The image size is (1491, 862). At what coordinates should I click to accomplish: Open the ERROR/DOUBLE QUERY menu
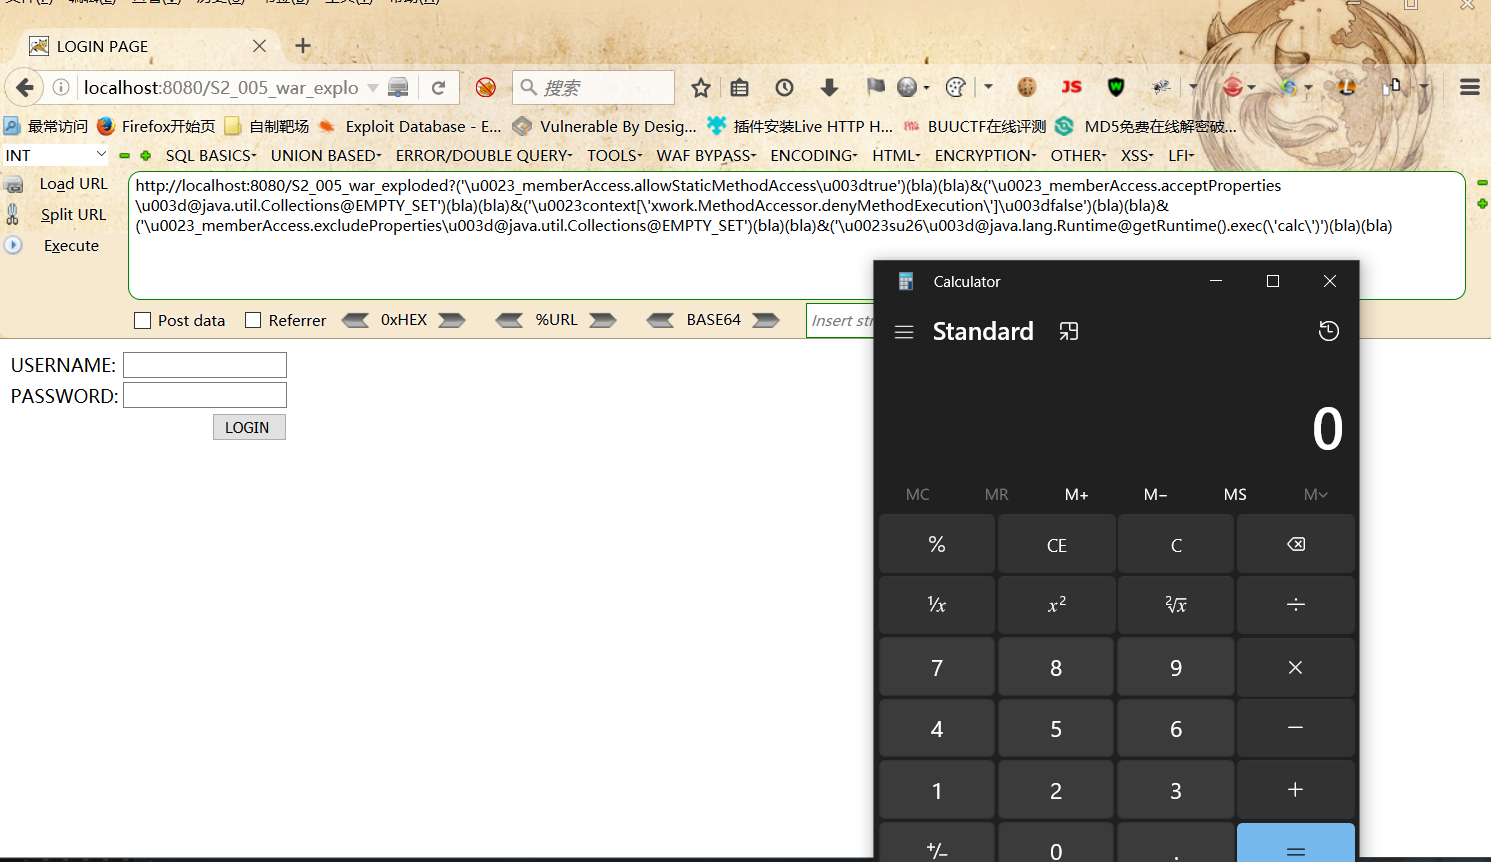click(x=484, y=155)
